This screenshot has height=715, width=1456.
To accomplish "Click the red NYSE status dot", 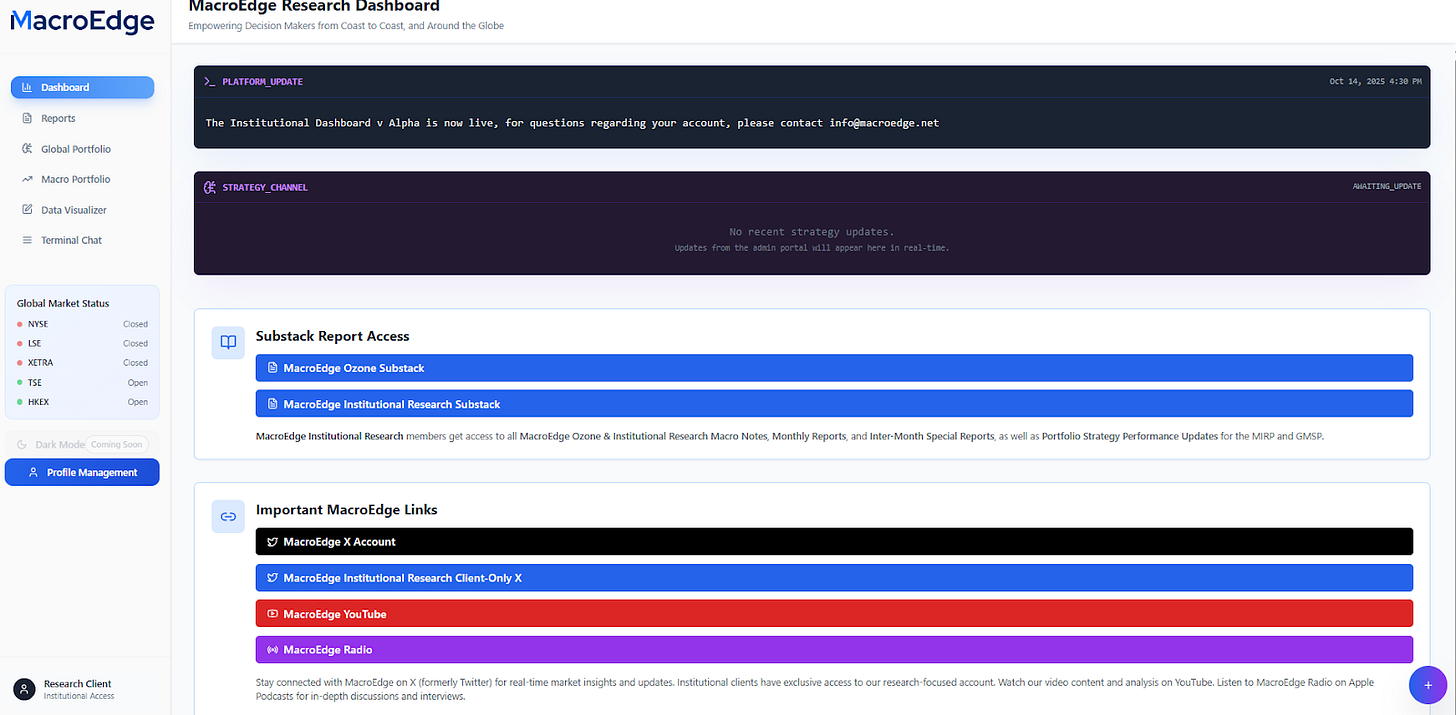I will point(20,324).
